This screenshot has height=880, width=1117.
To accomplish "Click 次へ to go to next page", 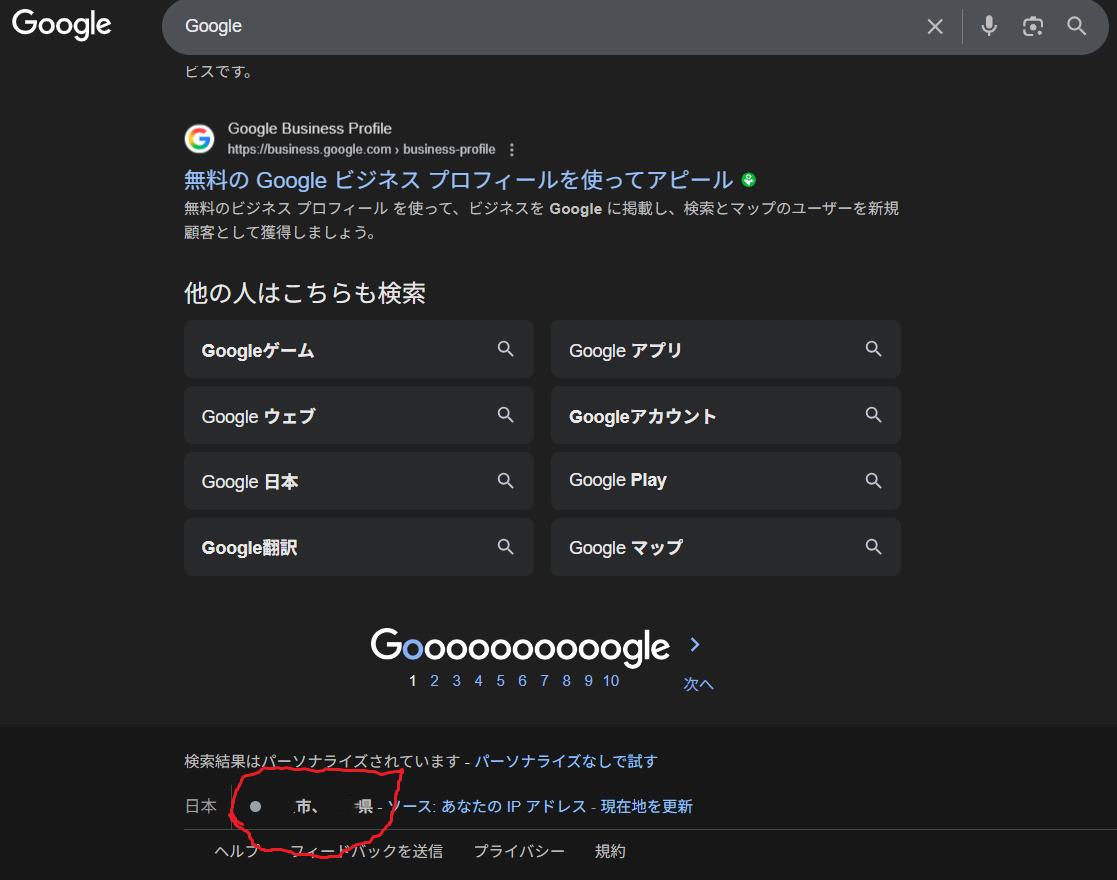I will [698, 684].
